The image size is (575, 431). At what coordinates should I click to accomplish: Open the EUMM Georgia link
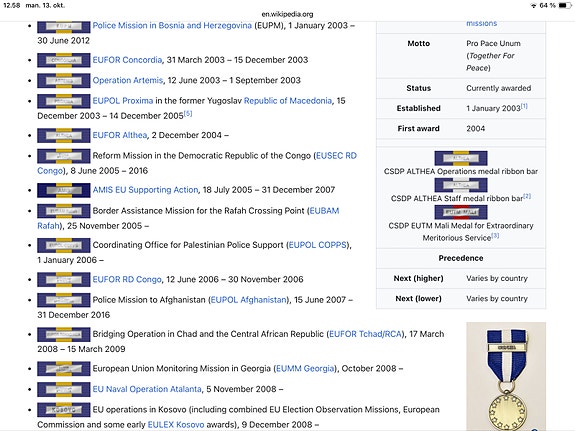point(305,368)
